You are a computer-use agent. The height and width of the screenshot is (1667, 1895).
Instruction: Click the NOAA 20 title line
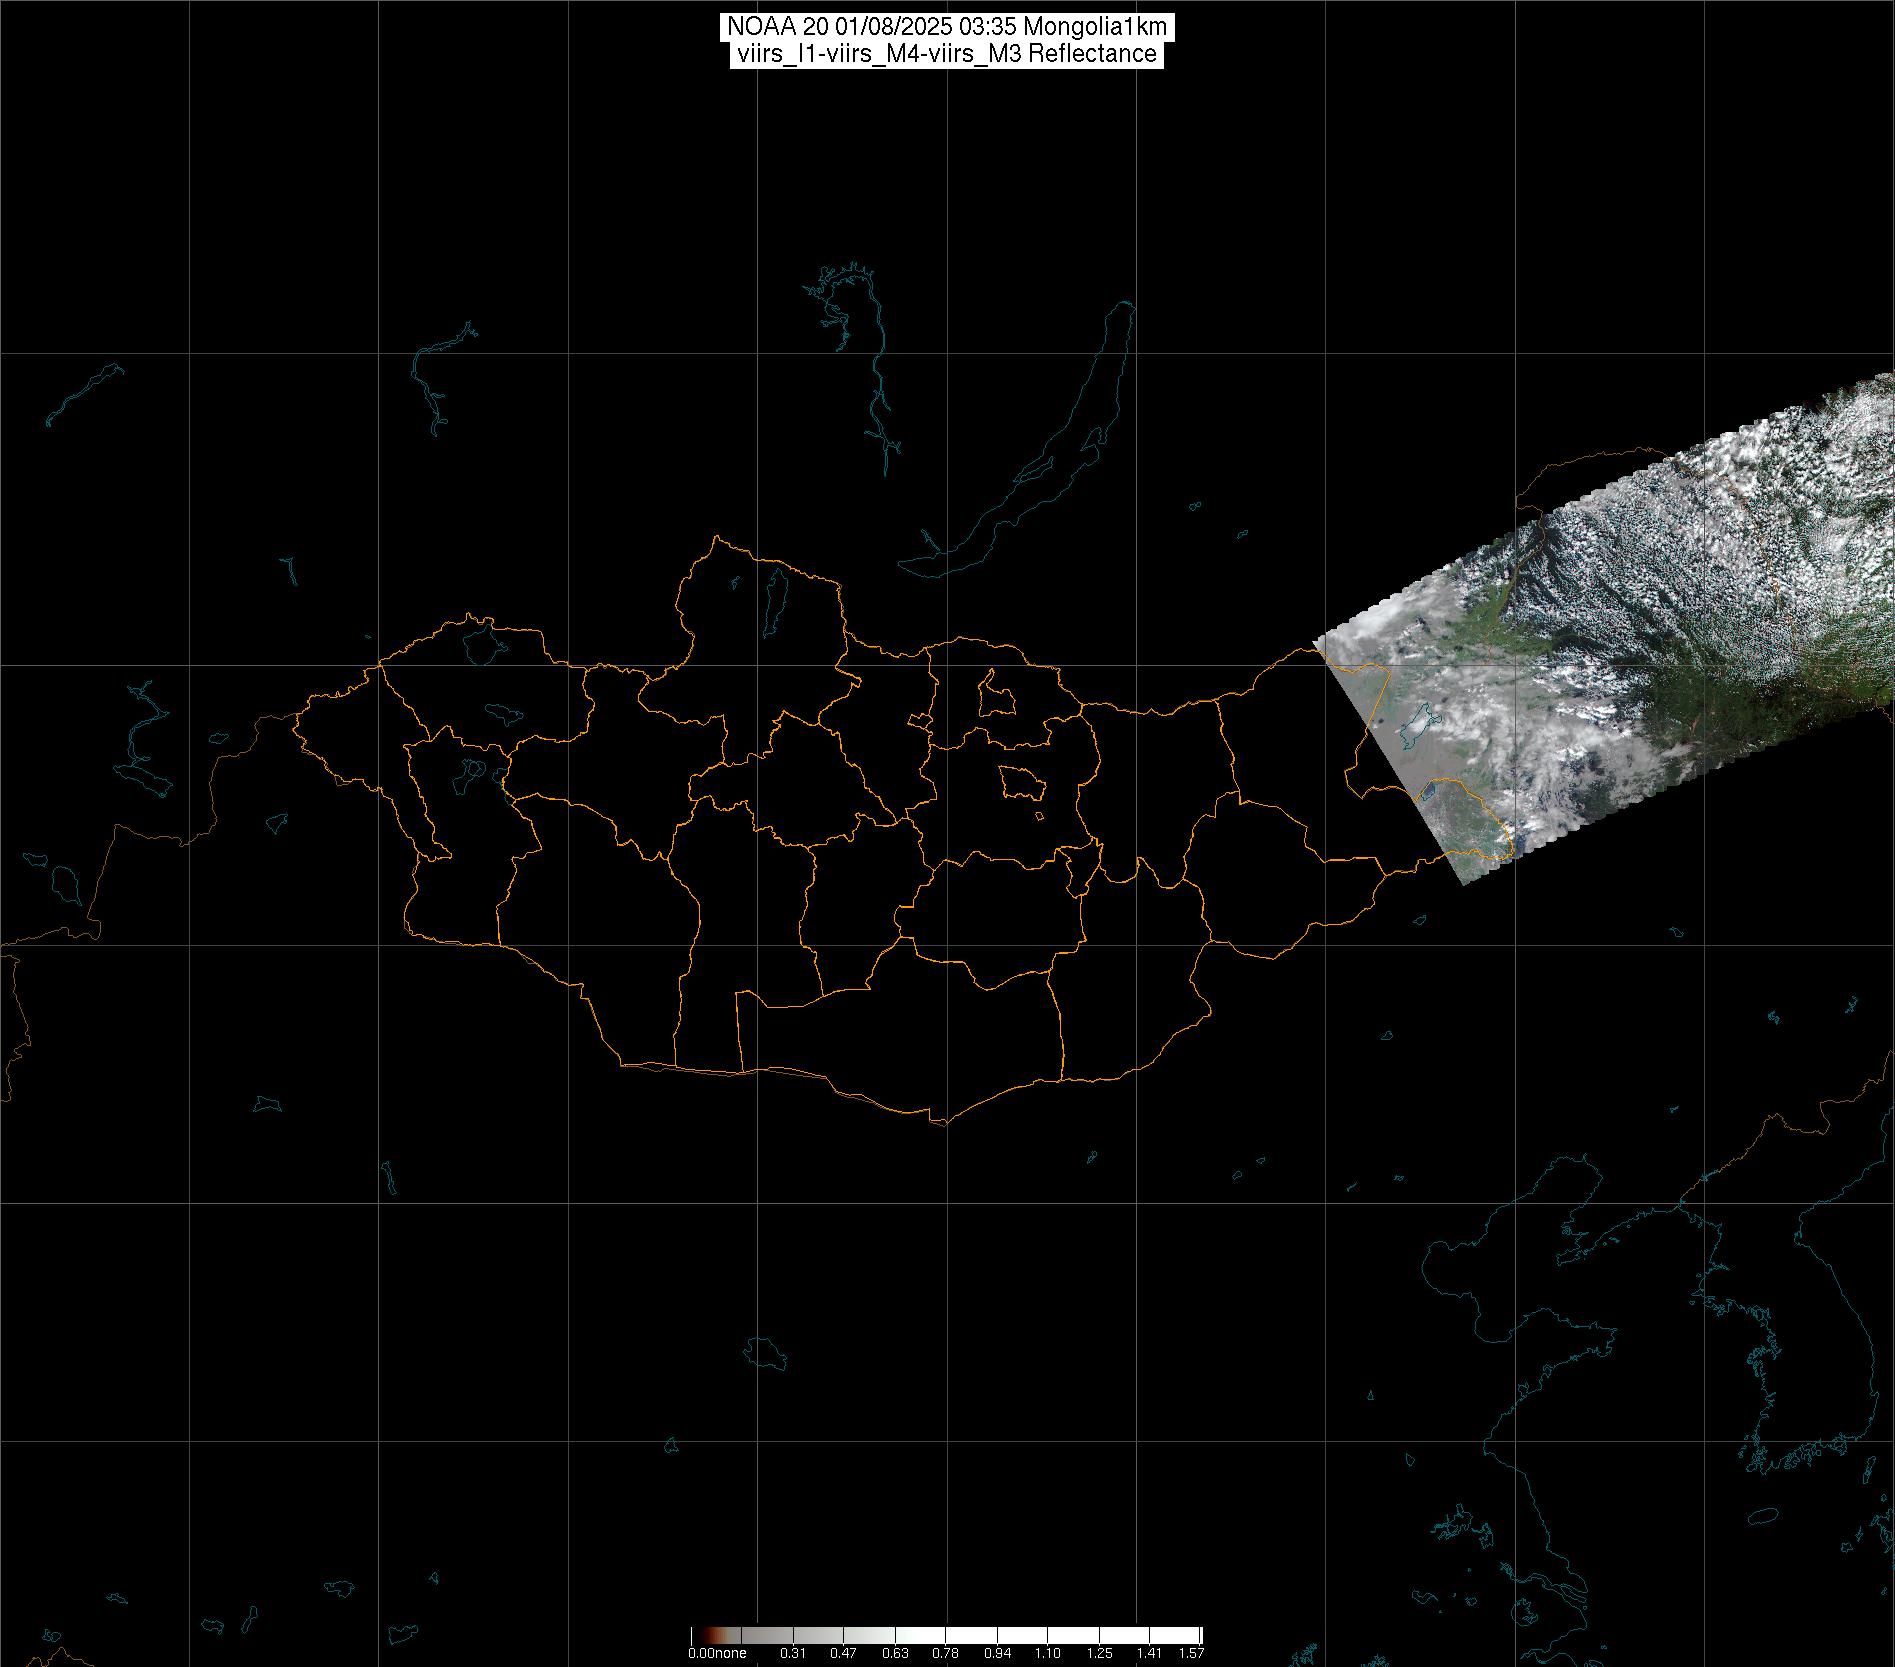[x=946, y=27]
